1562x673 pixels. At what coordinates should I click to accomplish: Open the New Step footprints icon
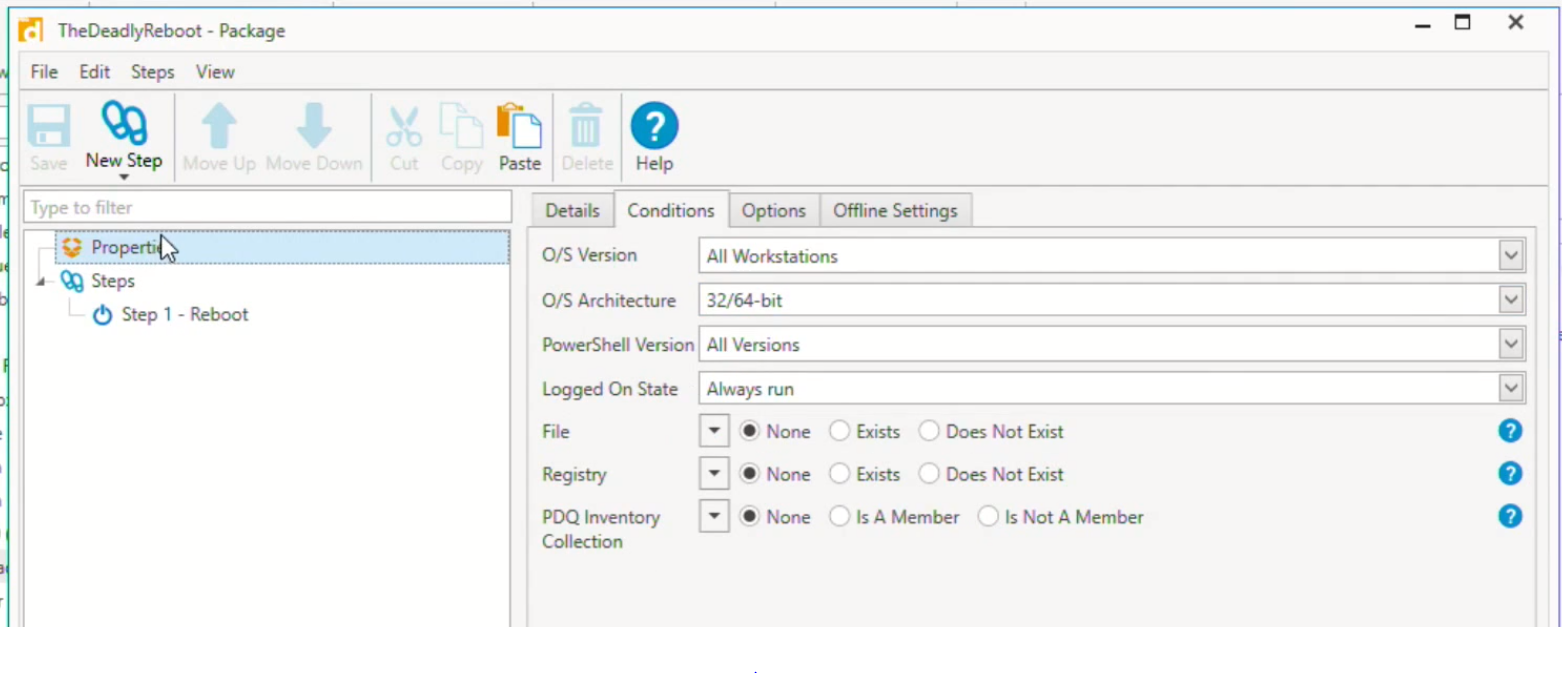point(124,123)
